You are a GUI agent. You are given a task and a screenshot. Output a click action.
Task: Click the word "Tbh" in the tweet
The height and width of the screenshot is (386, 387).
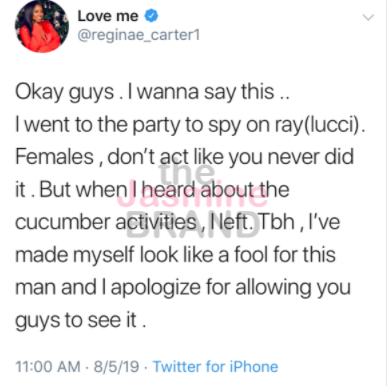[276, 222]
